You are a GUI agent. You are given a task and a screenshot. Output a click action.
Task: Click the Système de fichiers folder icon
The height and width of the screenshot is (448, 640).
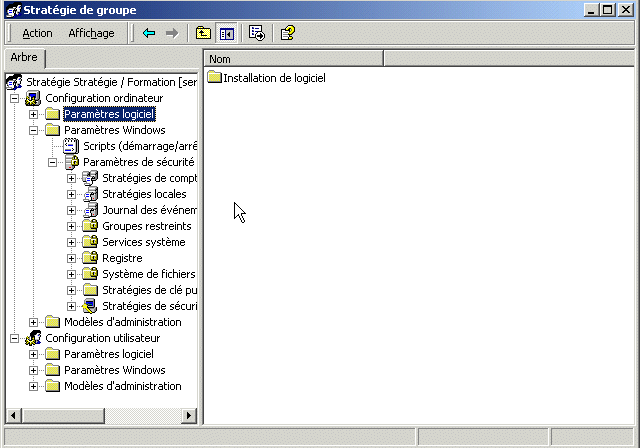[x=90, y=273]
